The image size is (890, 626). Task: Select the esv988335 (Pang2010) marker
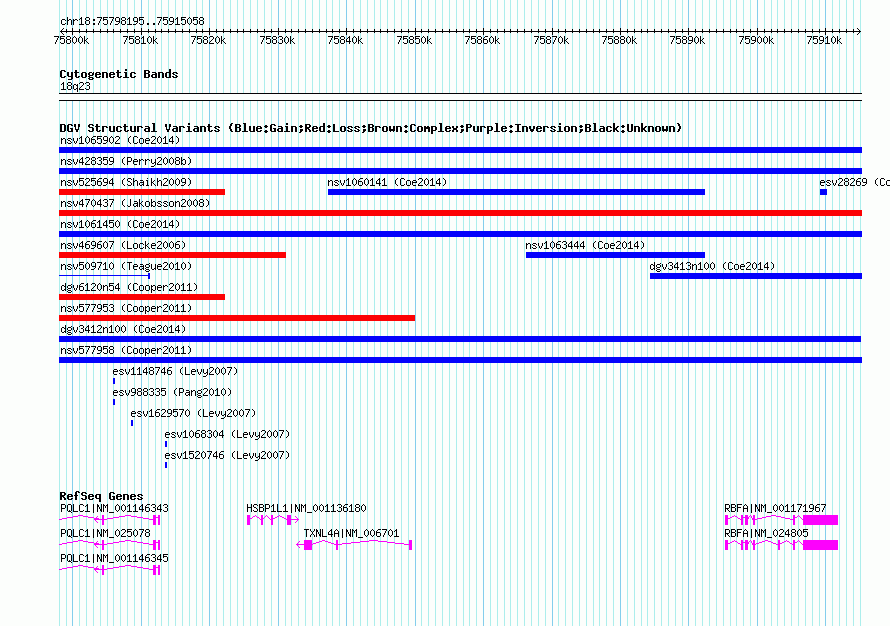point(114,402)
